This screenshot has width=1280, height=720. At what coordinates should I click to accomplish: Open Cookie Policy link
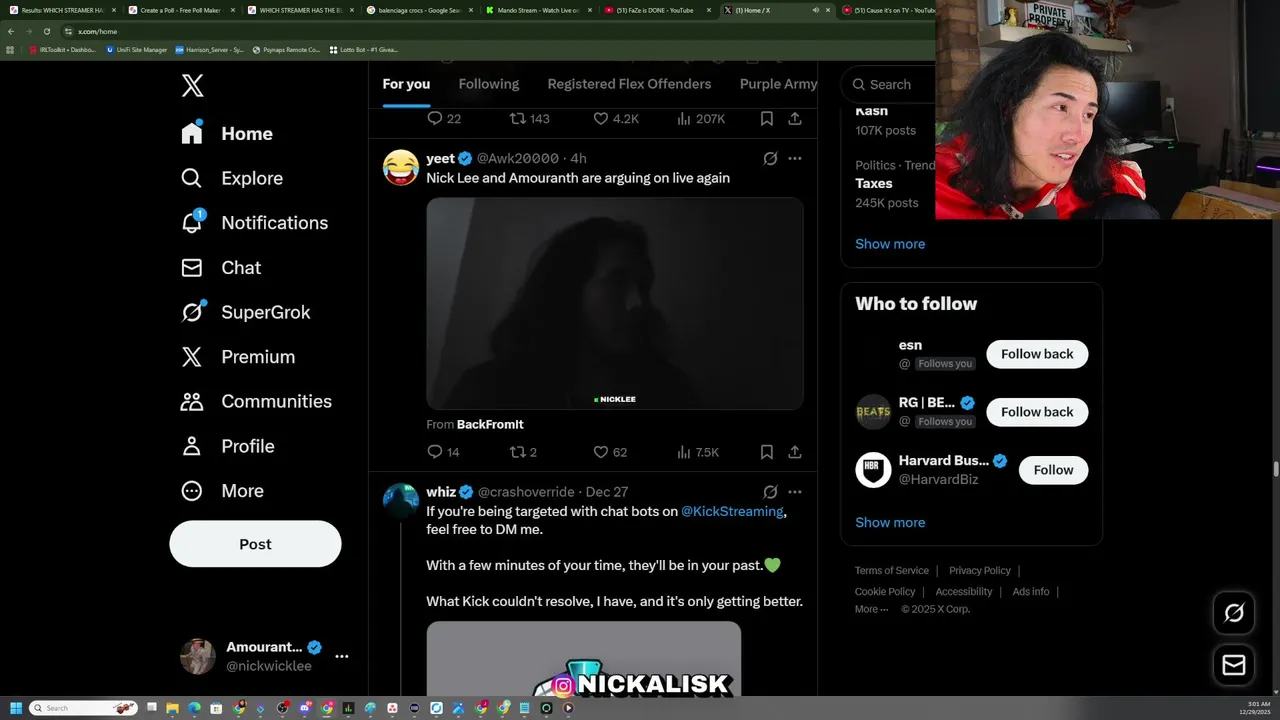click(x=885, y=591)
